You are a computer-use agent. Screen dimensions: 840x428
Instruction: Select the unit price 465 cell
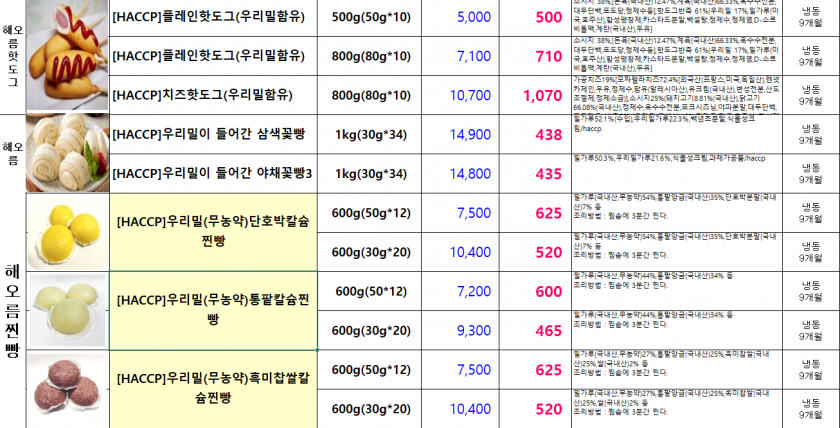(x=548, y=330)
